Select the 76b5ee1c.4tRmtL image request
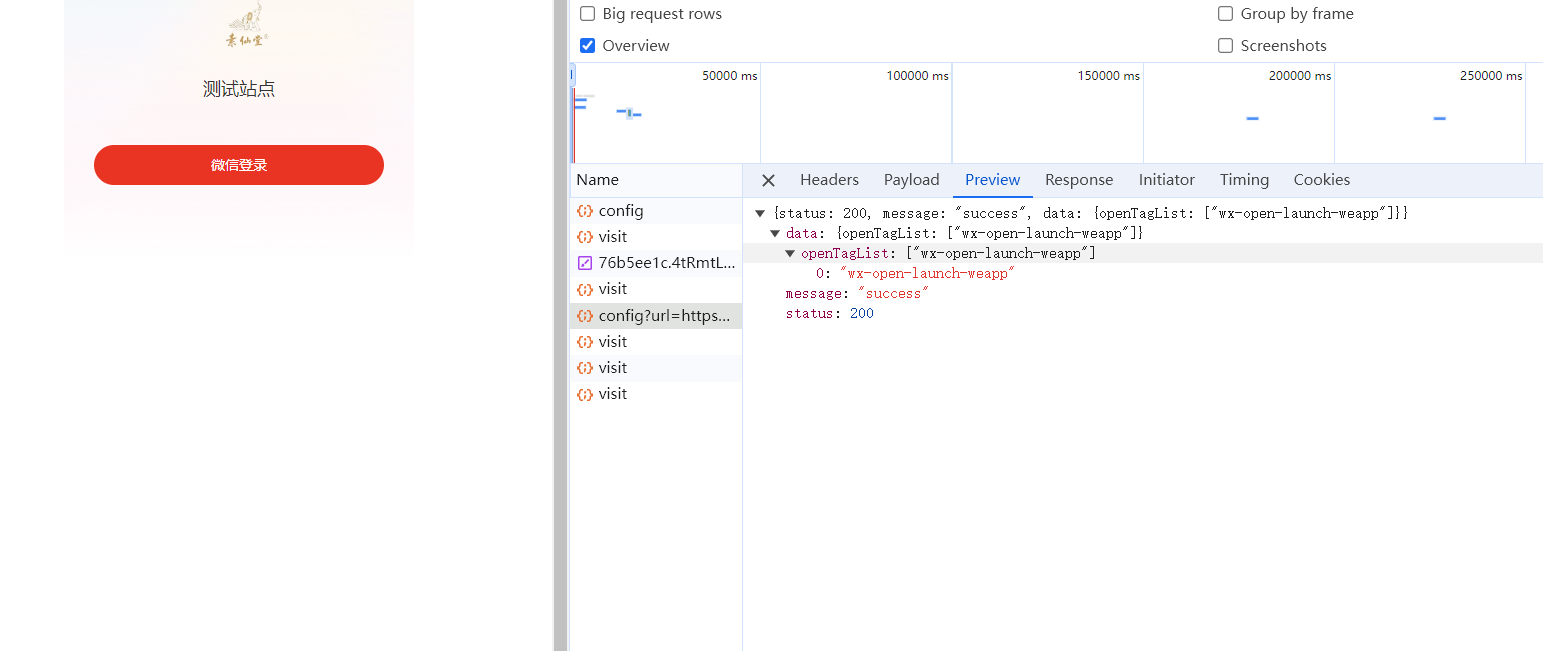This screenshot has width=1543, height=651. click(656, 263)
